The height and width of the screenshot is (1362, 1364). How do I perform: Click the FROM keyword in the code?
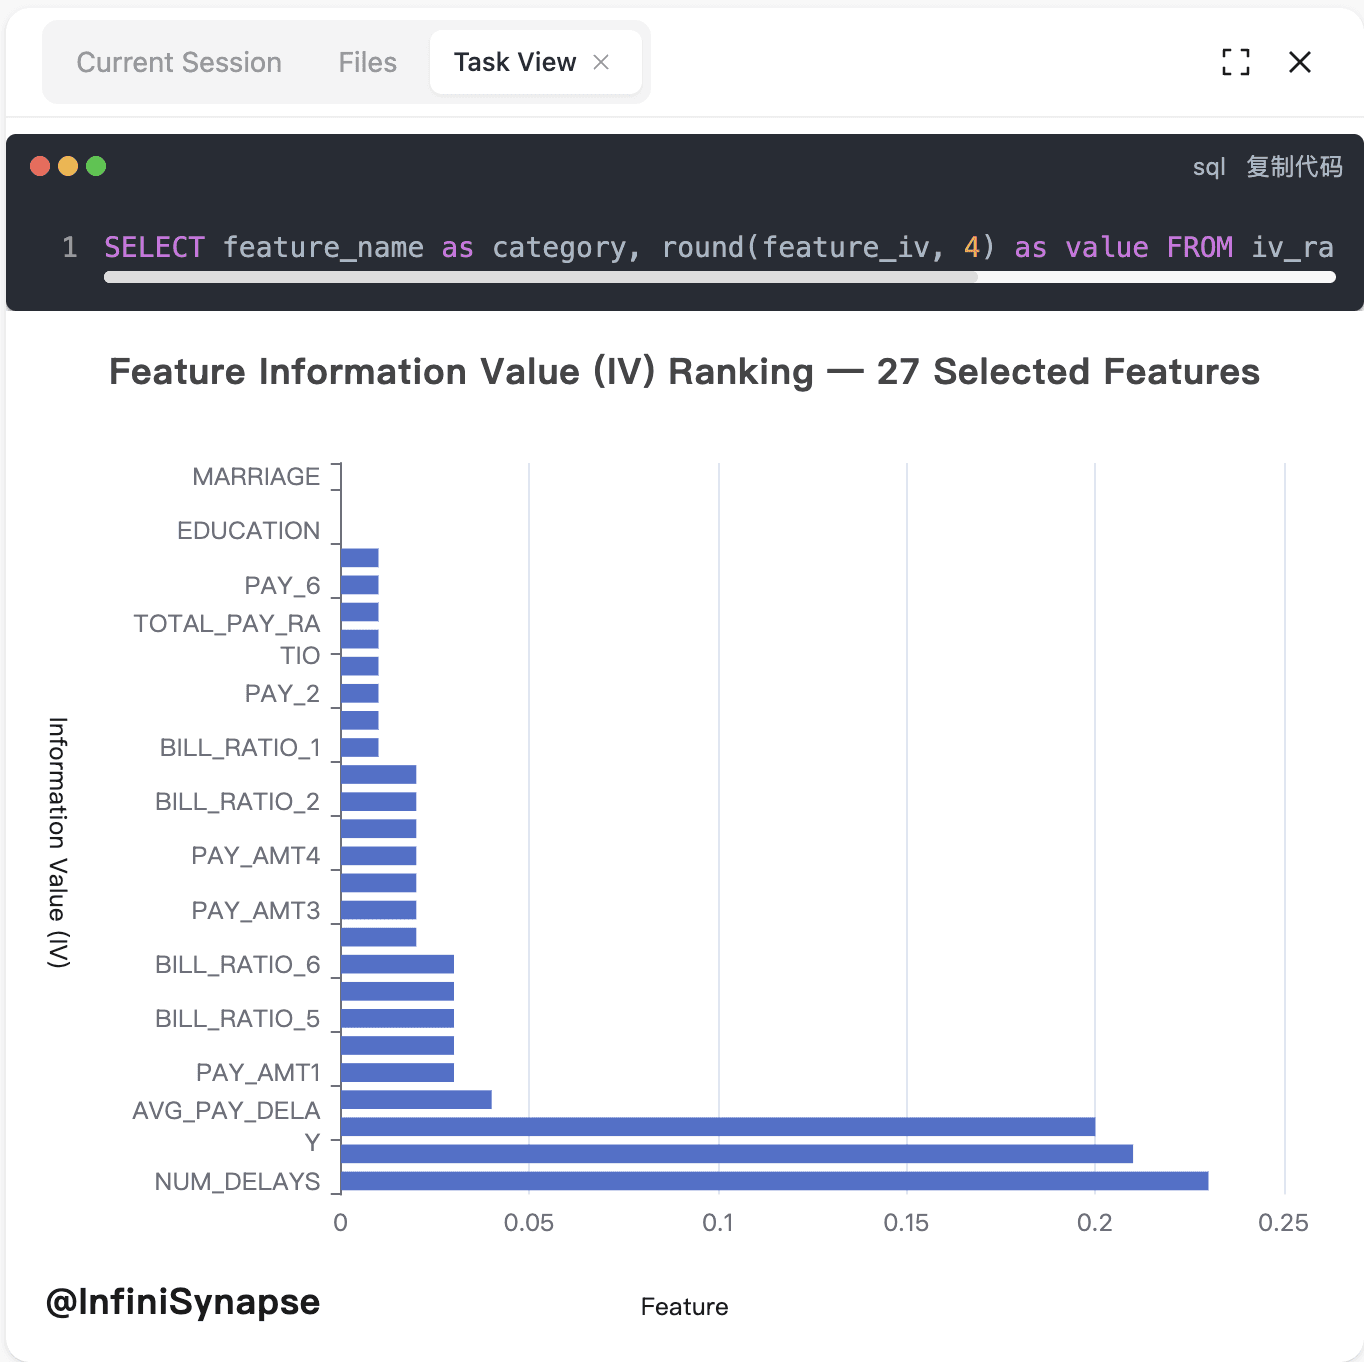1200,247
